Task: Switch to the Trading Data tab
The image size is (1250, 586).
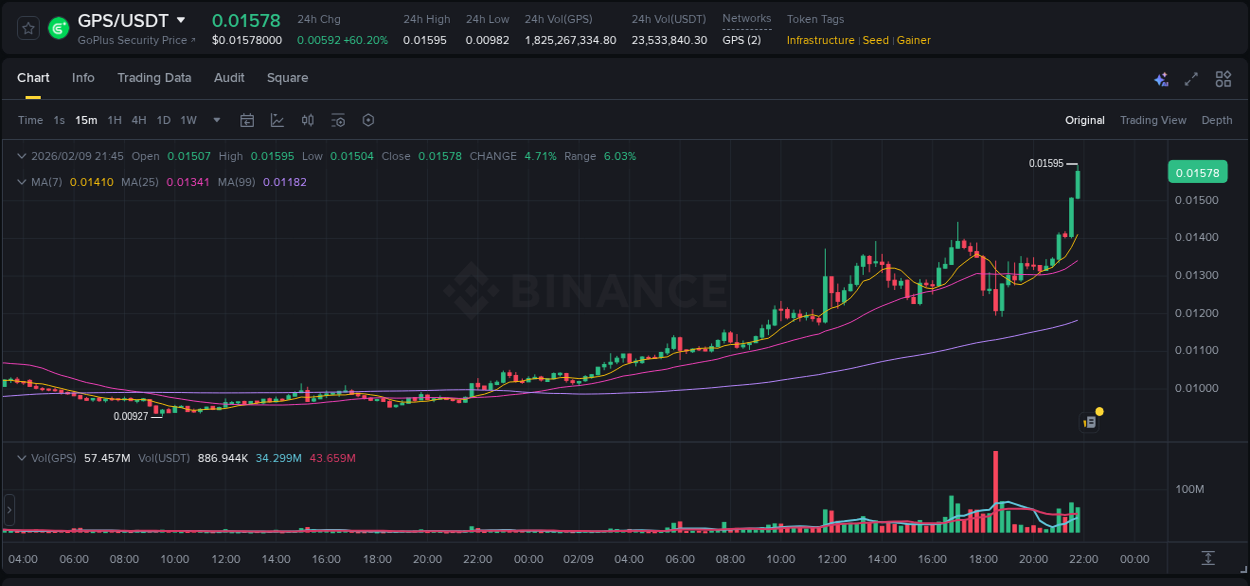Action: coord(154,78)
